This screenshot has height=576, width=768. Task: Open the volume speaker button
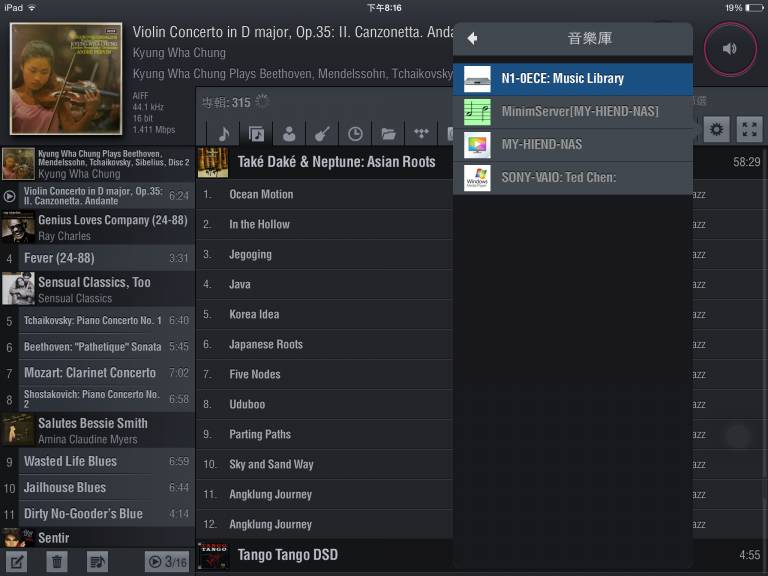(x=730, y=48)
